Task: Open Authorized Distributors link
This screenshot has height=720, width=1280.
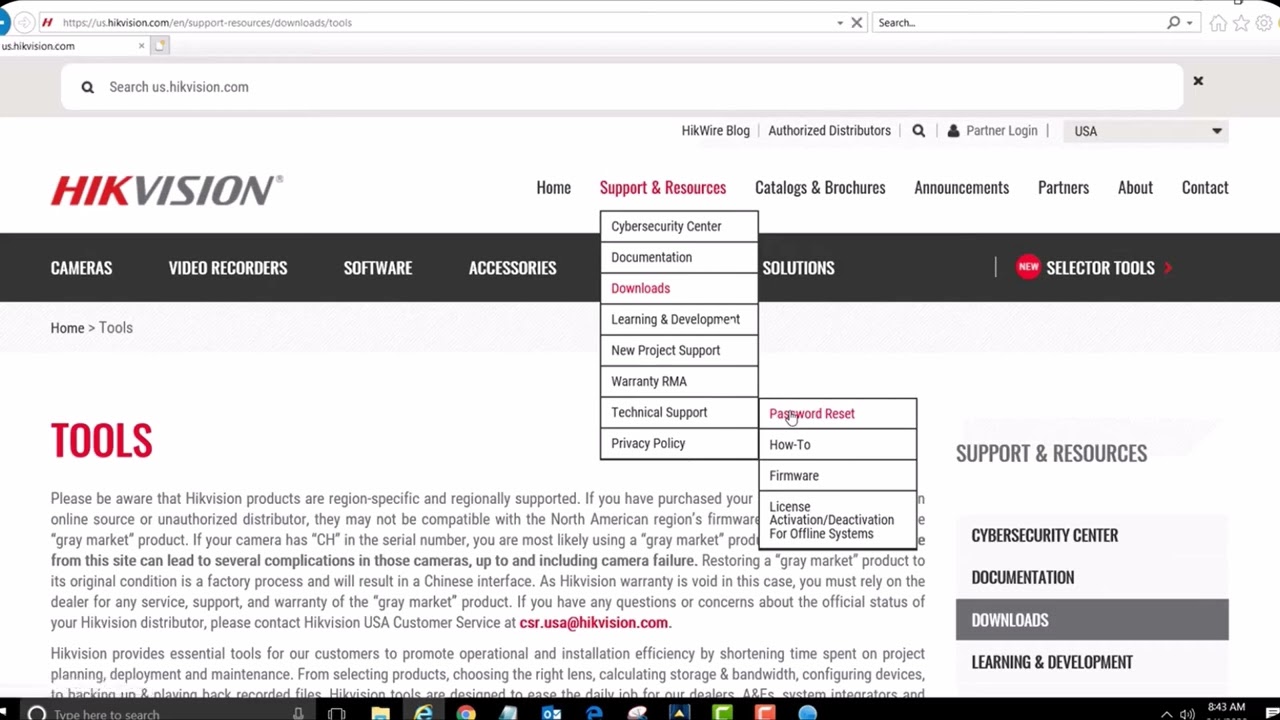Action: pos(829,131)
